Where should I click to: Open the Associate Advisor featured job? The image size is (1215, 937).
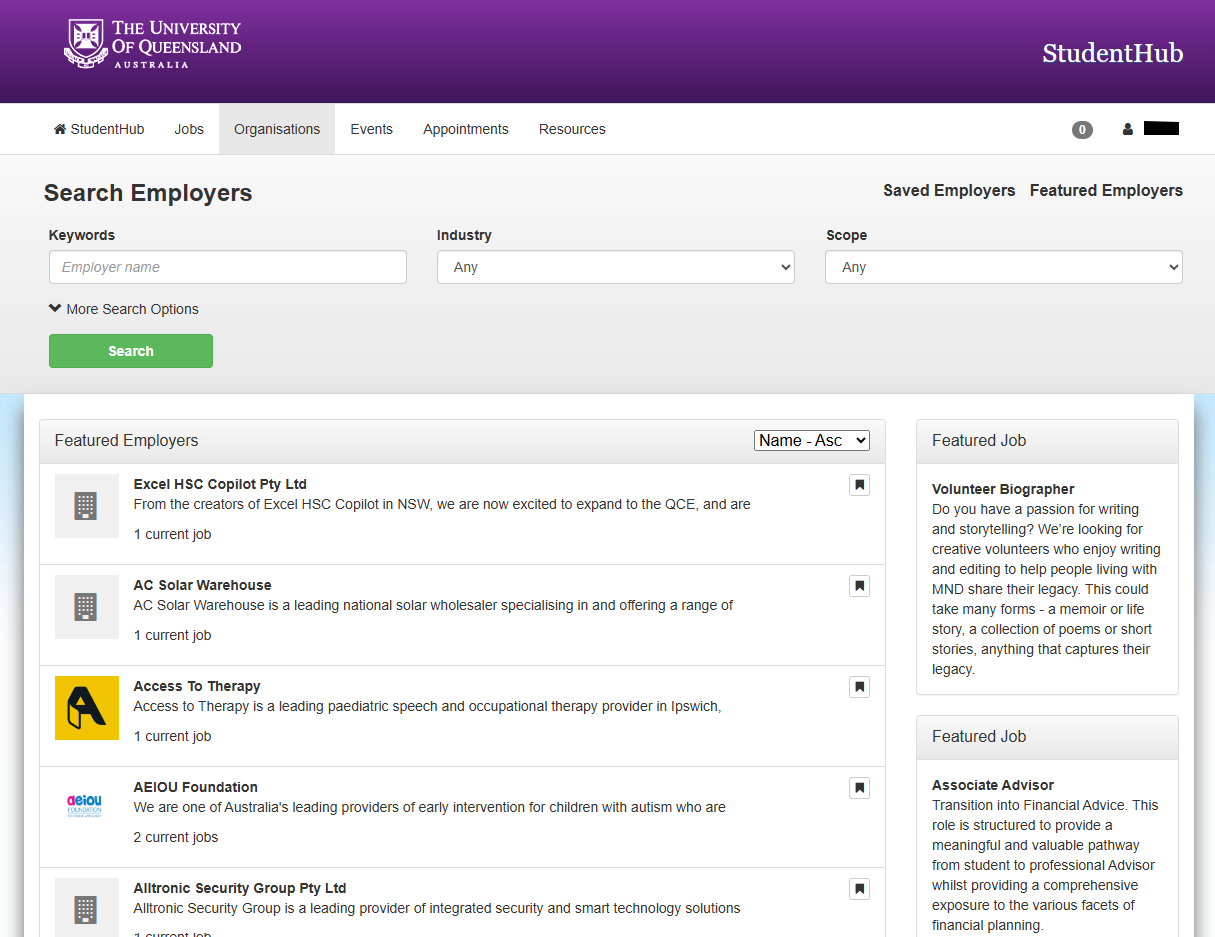click(x=993, y=785)
